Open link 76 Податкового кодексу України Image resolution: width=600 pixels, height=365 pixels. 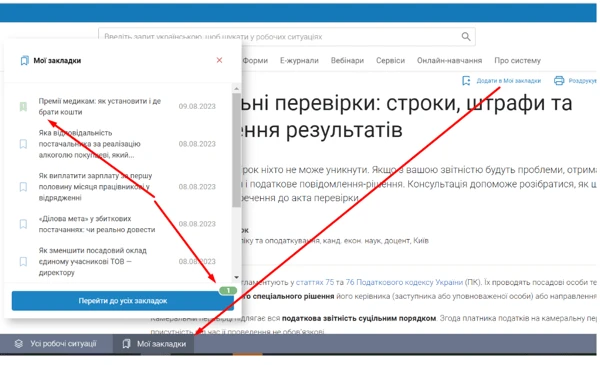coord(404,282)
